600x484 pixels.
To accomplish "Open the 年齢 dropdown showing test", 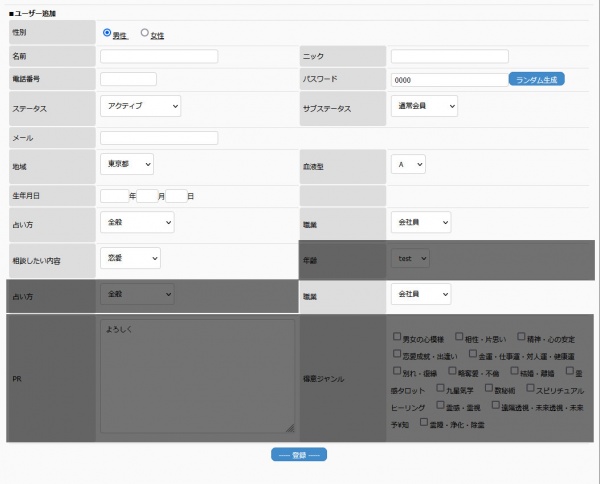I will coord(410,258).
